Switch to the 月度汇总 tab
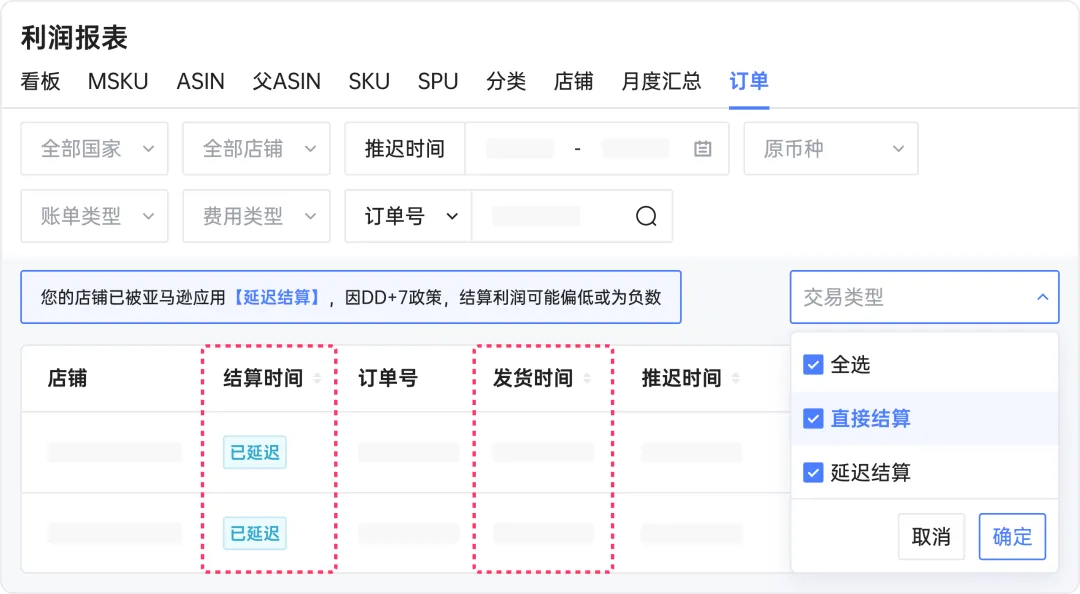The width and height of the screenshot is (1080, 594). [661, 81]
